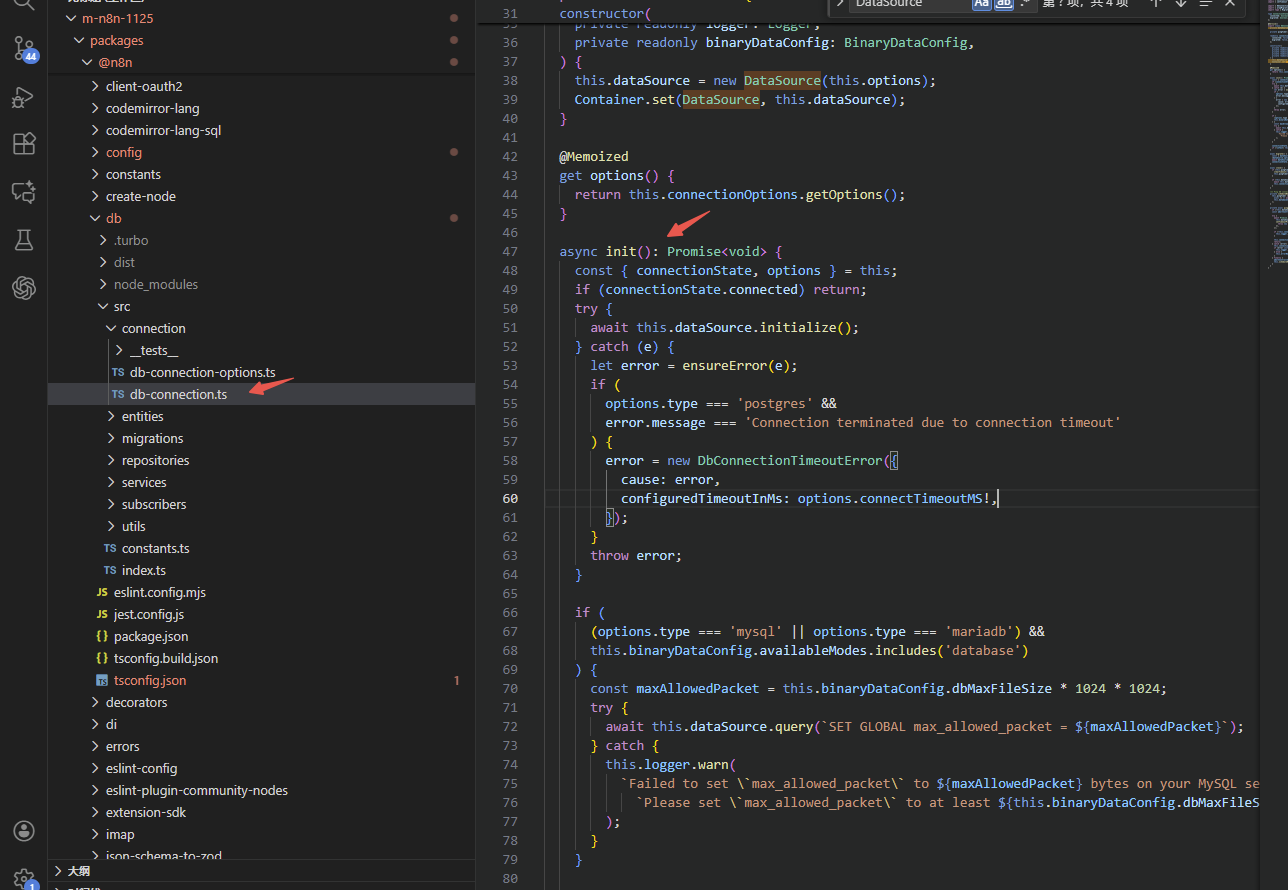Viewport: 1288px width, 890px height.
Task: Expand the migrations folder
Action: [x=110, y=438]
